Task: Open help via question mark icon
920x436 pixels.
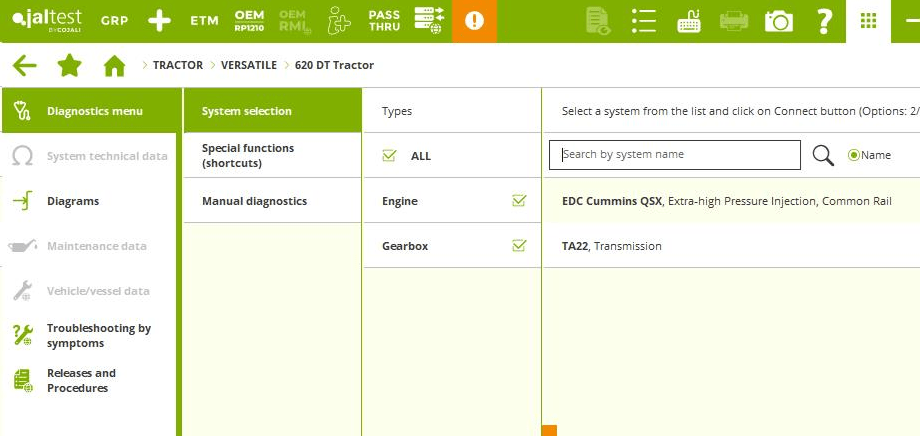Action: point(824,21)
